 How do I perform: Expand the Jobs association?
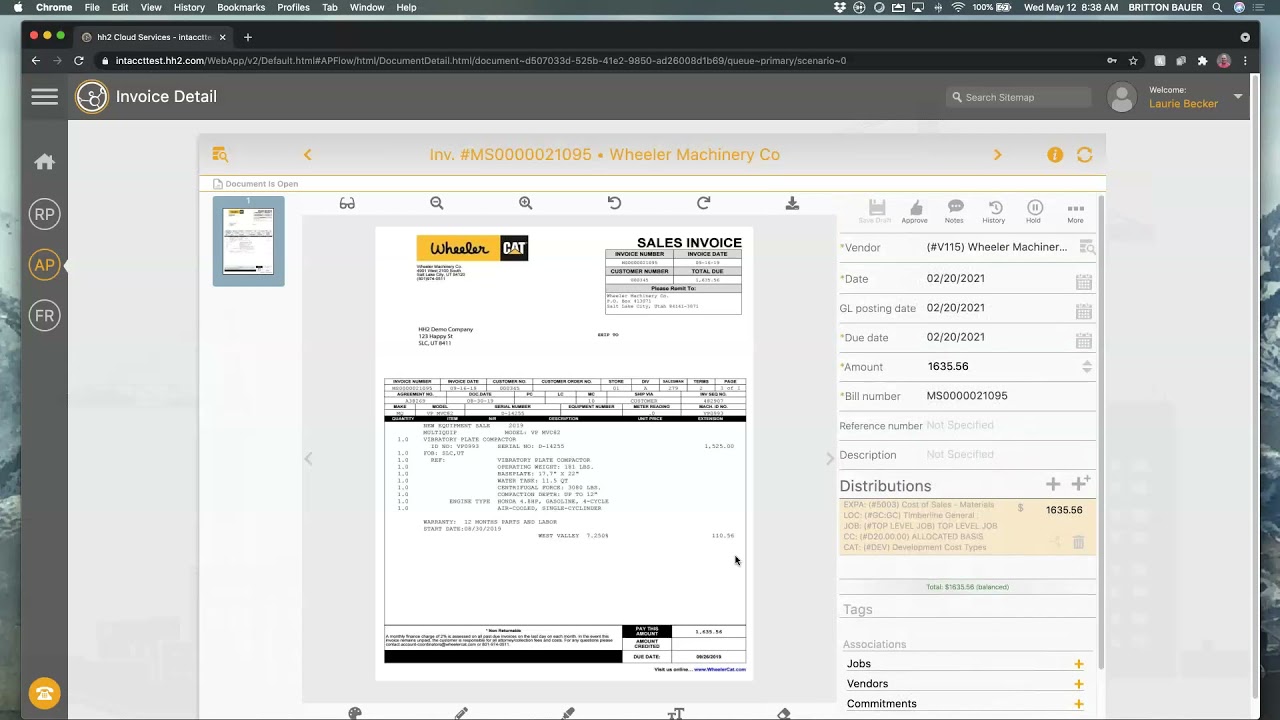tap(1079, 664)
